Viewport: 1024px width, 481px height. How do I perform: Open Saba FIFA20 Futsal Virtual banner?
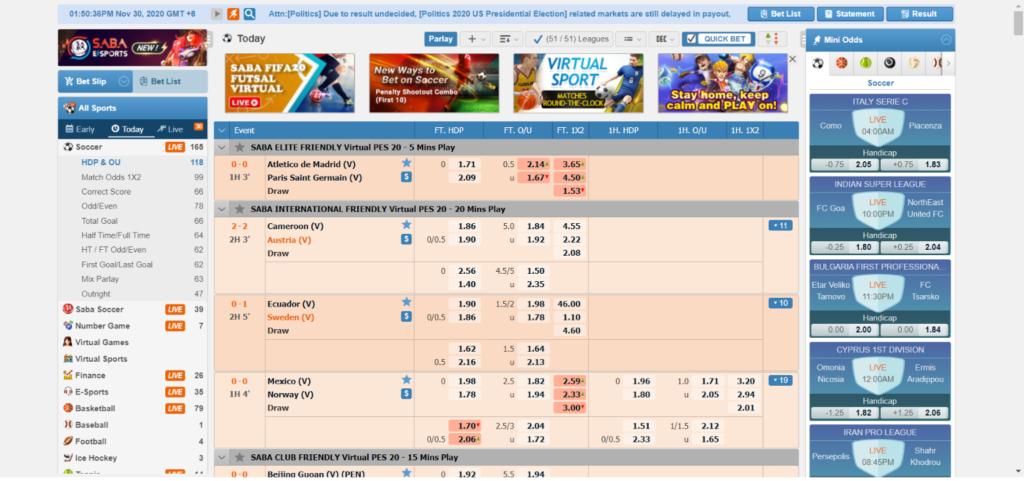pos(289,83)
